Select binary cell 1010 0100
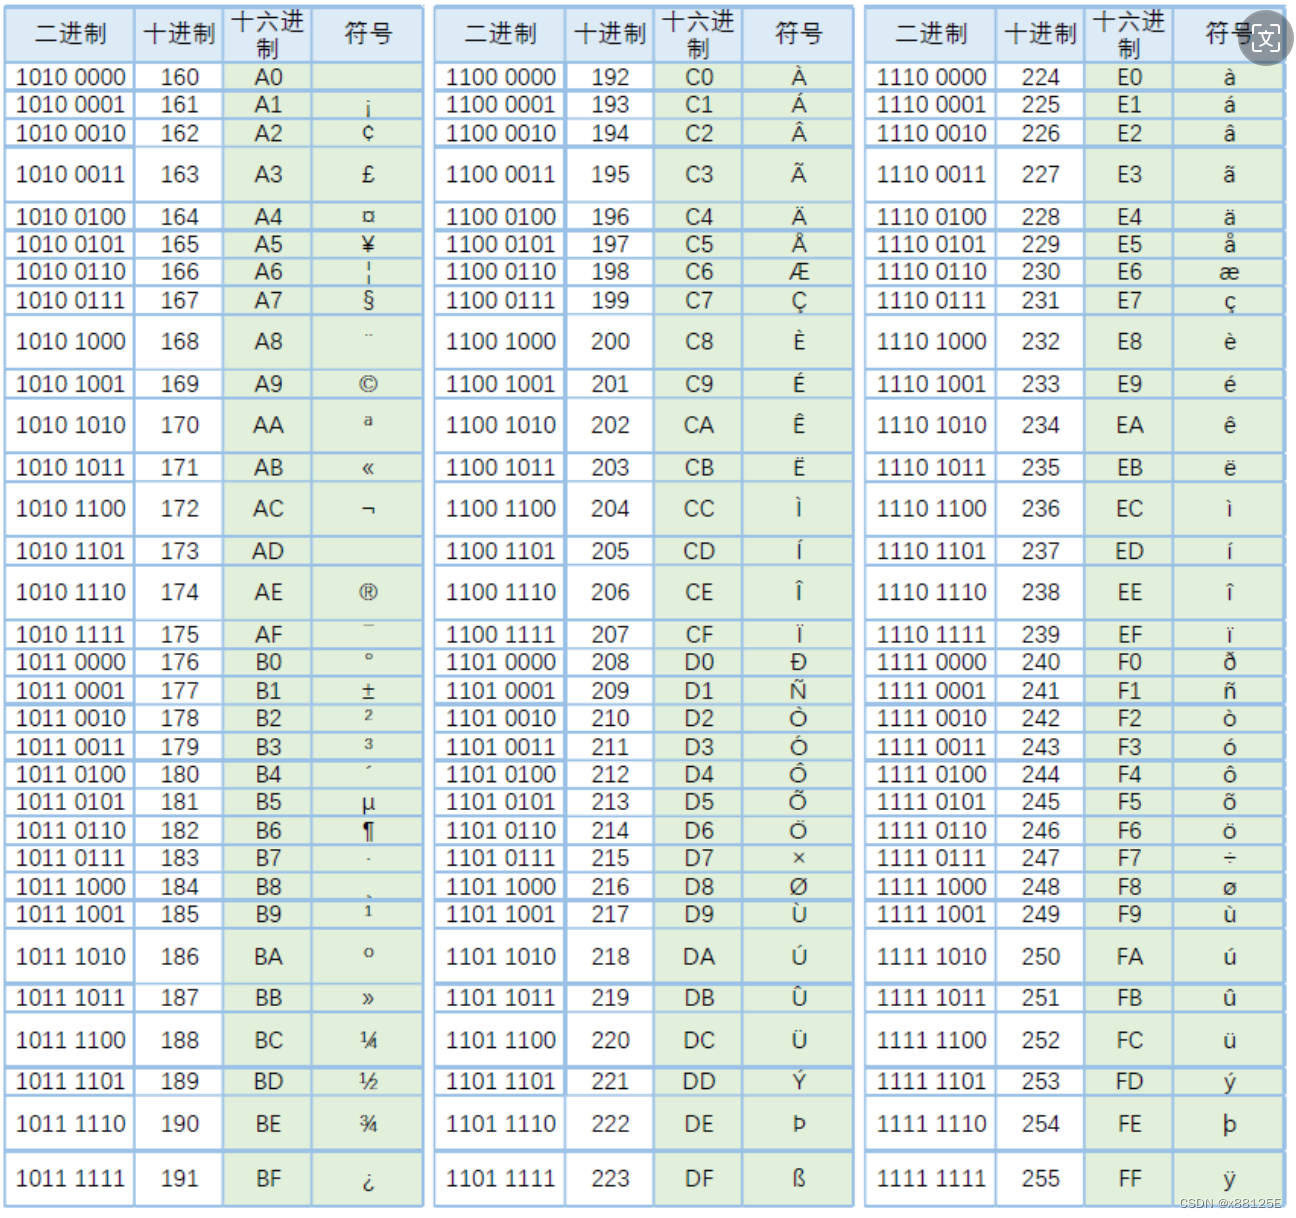 tap(70, 217)
